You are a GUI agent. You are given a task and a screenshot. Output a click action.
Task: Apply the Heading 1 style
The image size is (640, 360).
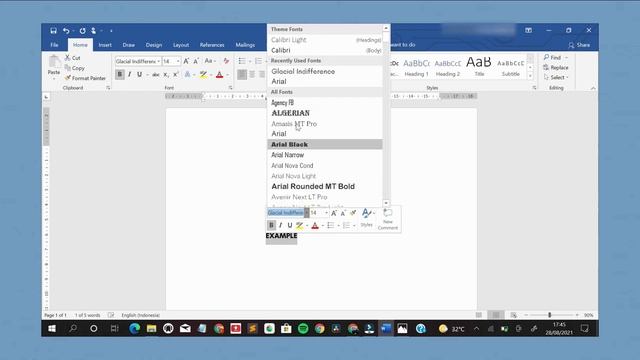coord(416,68)
